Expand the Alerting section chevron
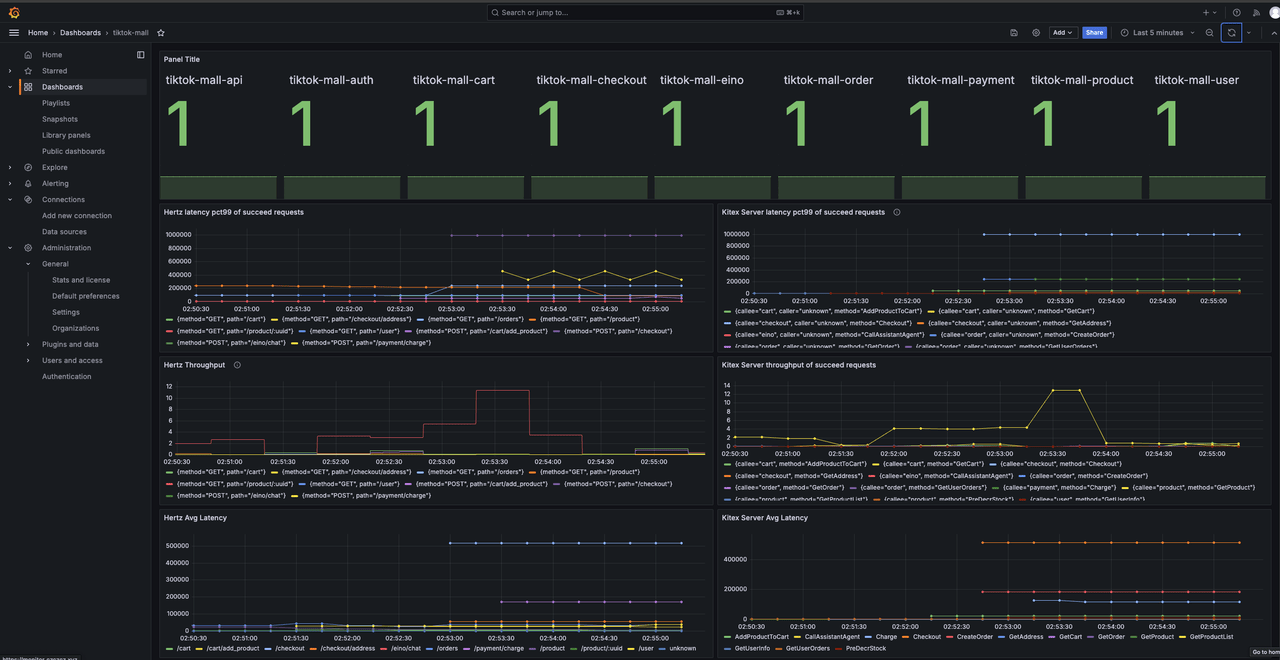This screenshot has width=1280, height=660. (10, 183)
